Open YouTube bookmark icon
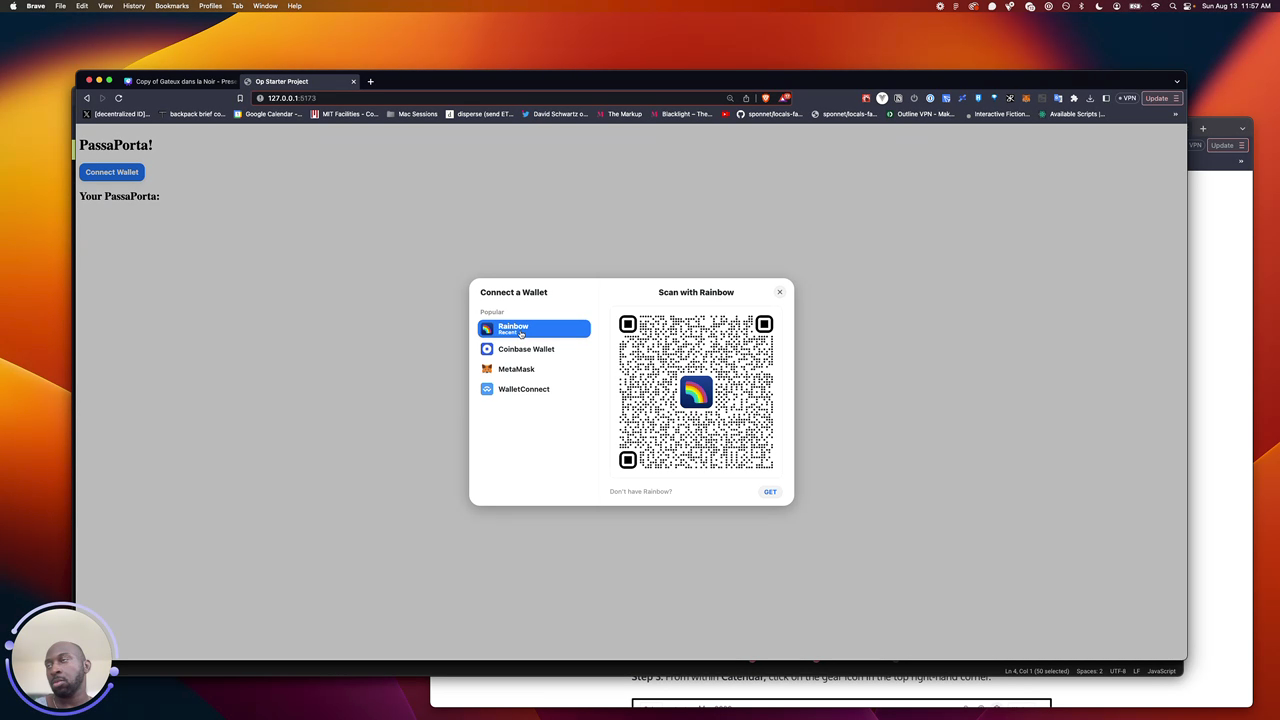The image size is (1280, 720). [x=726, y=114]
